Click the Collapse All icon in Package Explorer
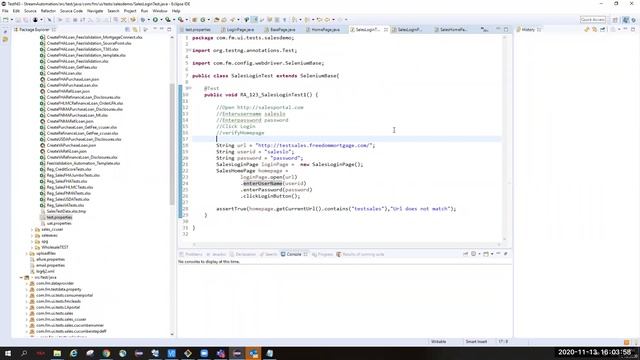The image size is (640, 360). (127, 29)
